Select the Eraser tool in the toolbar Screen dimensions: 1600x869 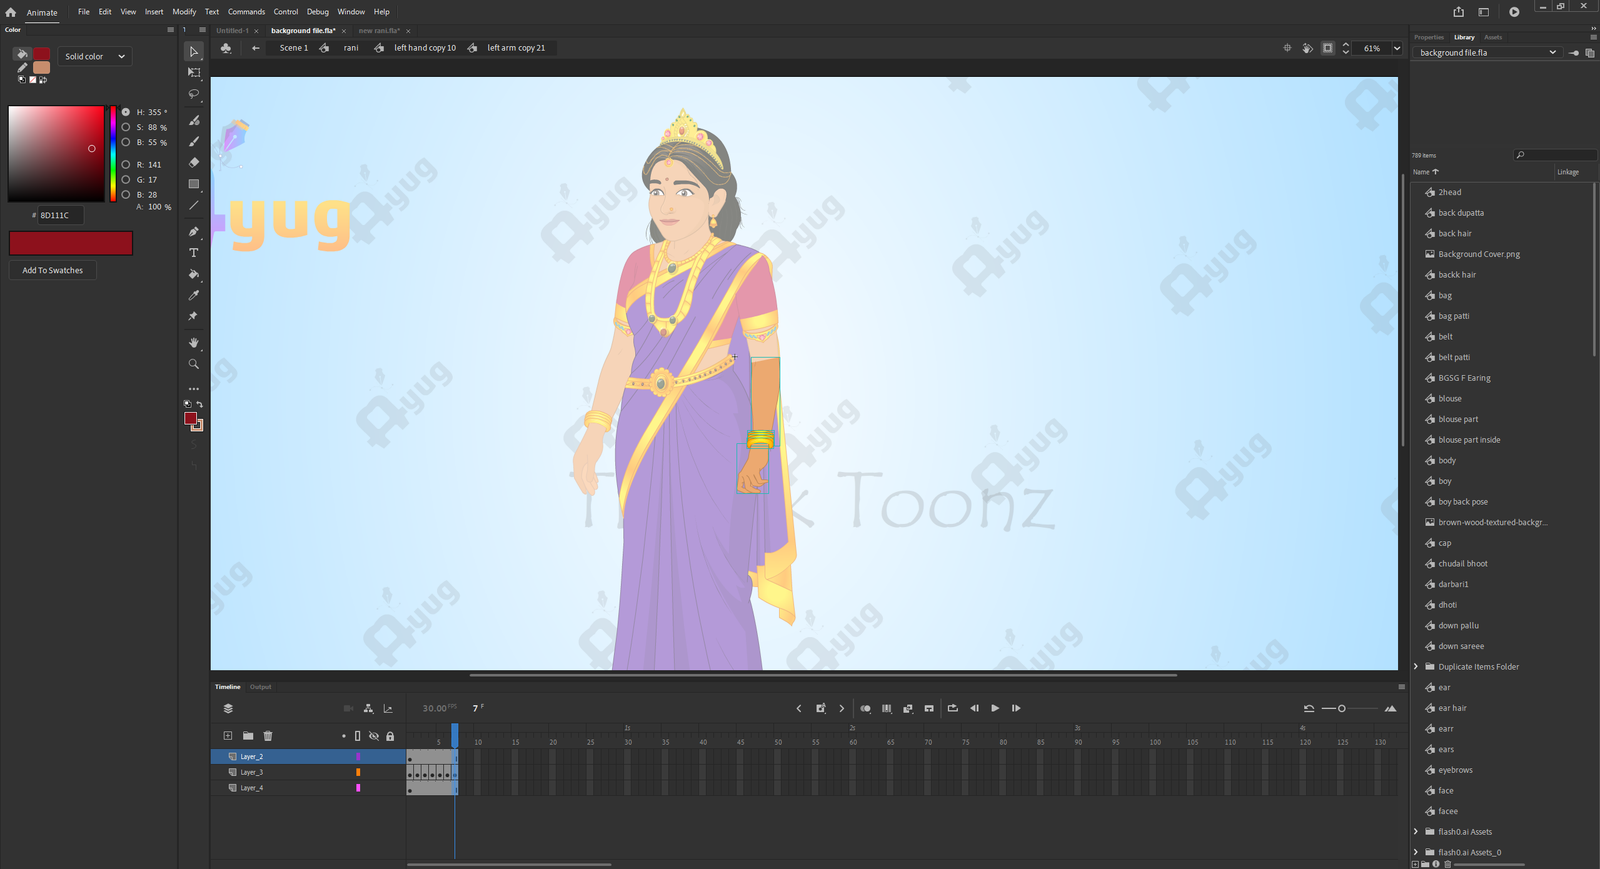[x=194, y=162]
